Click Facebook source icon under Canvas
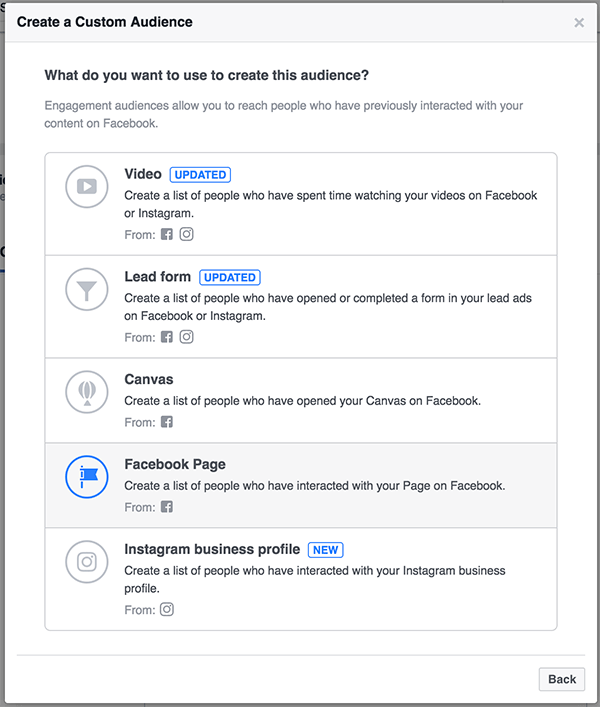The image size is (600, 707). (167, 422)
